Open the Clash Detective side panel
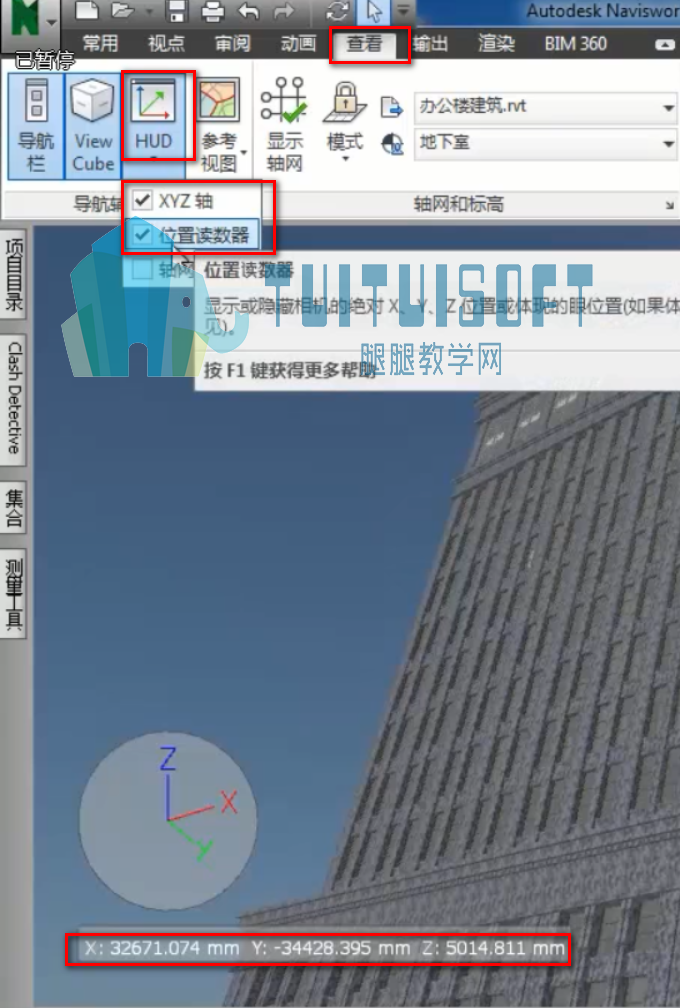Image resolution: width=680 pixels, height=1008 pixels. [13, 399]
